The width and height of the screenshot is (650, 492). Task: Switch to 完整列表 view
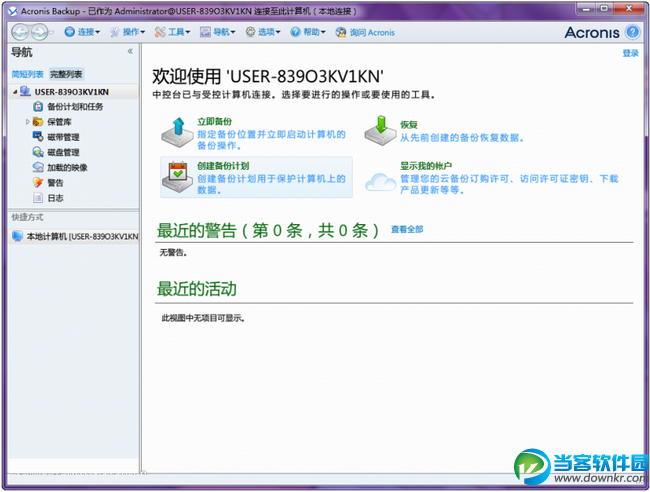coord(66,74)
